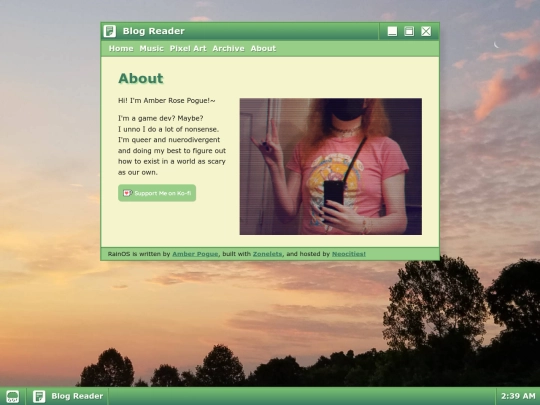Viewport: 540px width, 405px height.
Task: Visit the Neocities link
Action: point(349,254)
